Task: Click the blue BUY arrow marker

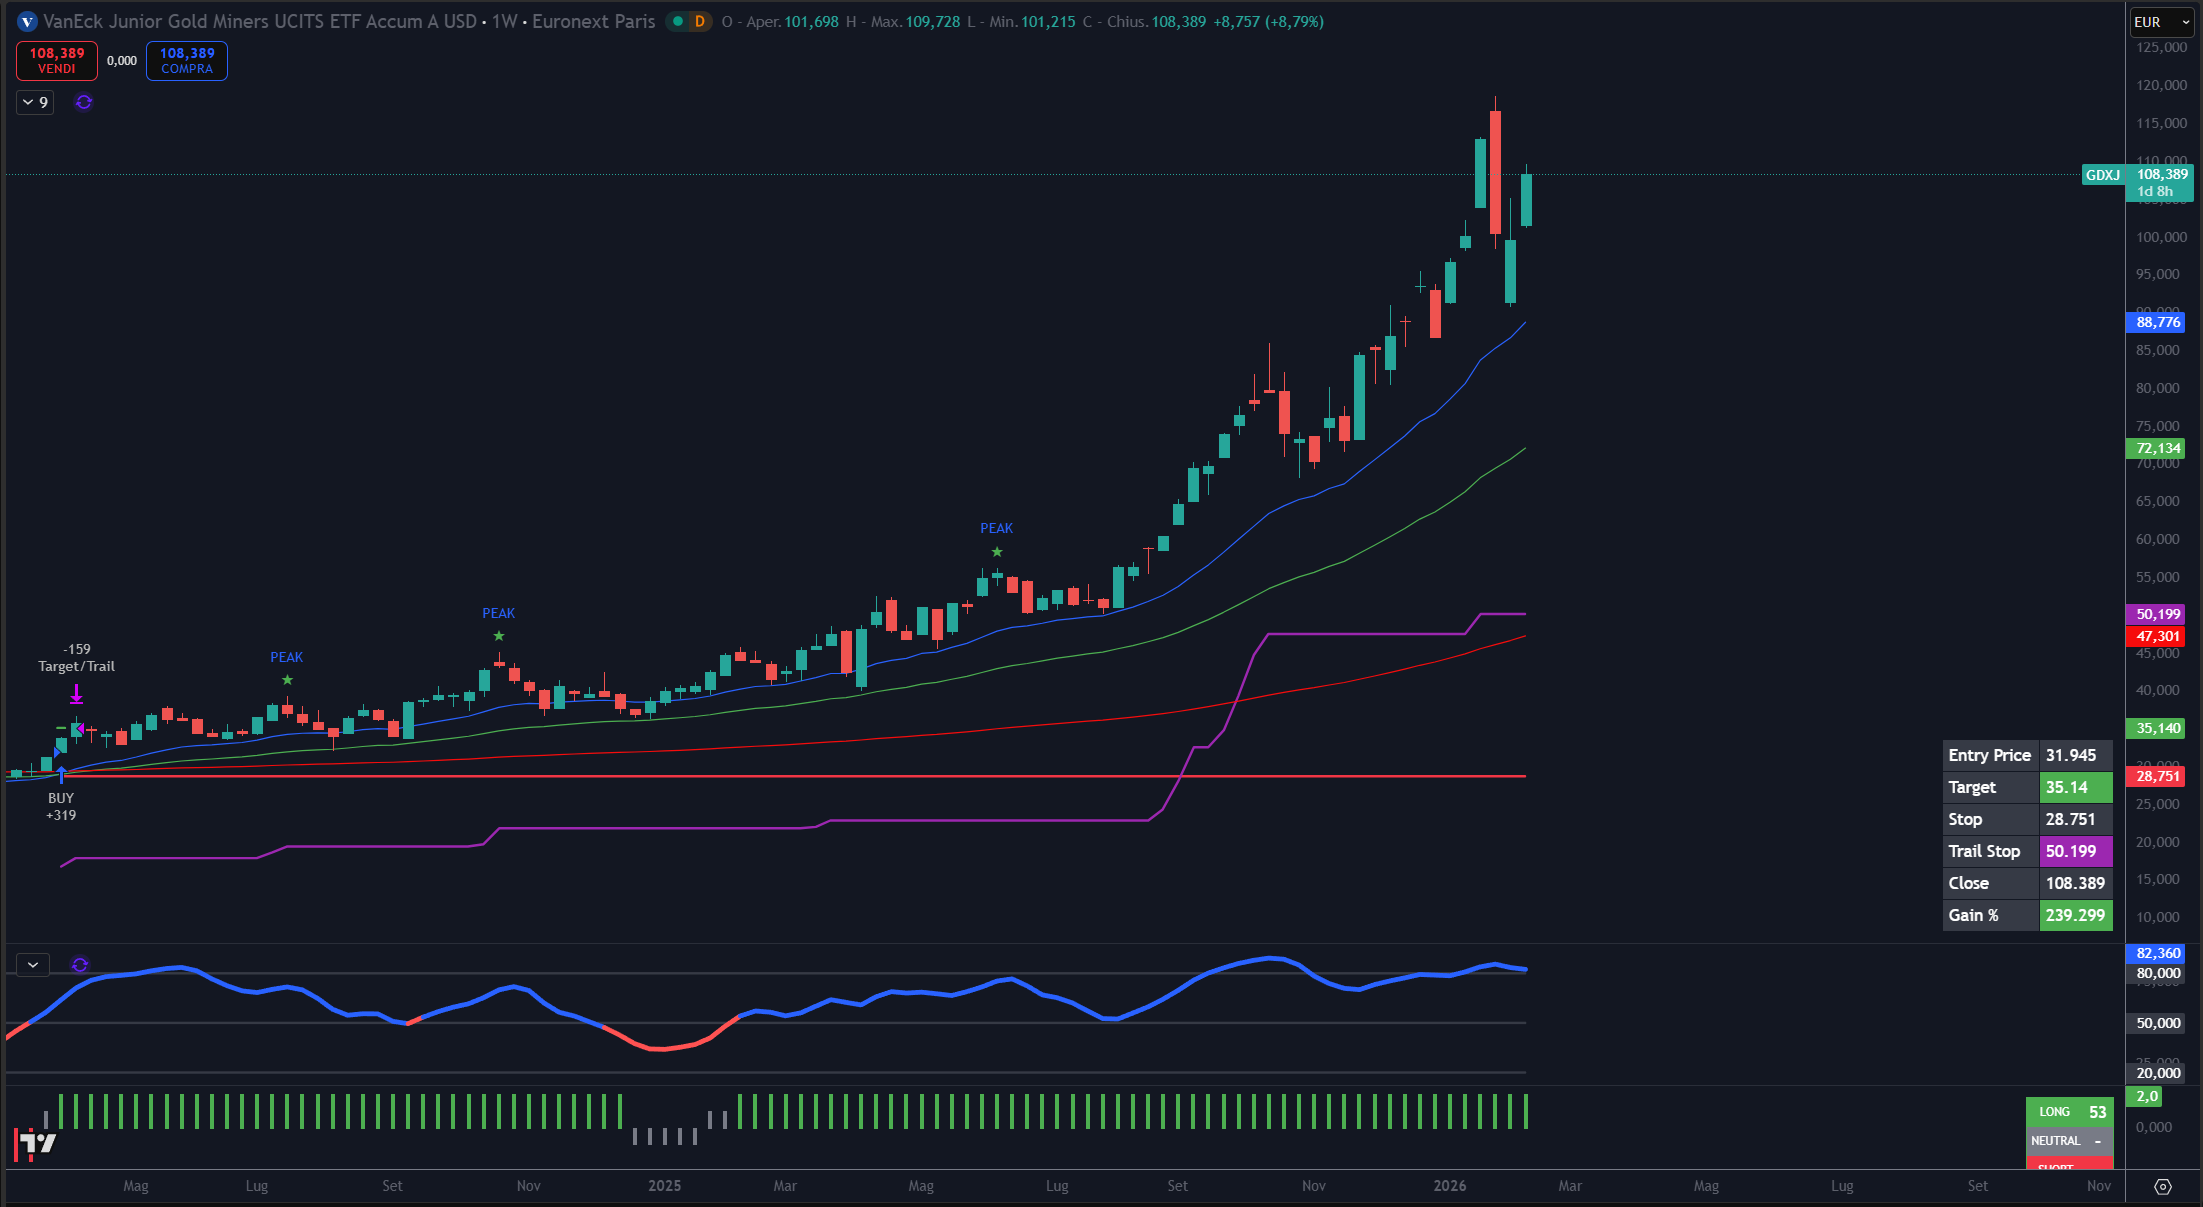Action: tap(62, 775)
